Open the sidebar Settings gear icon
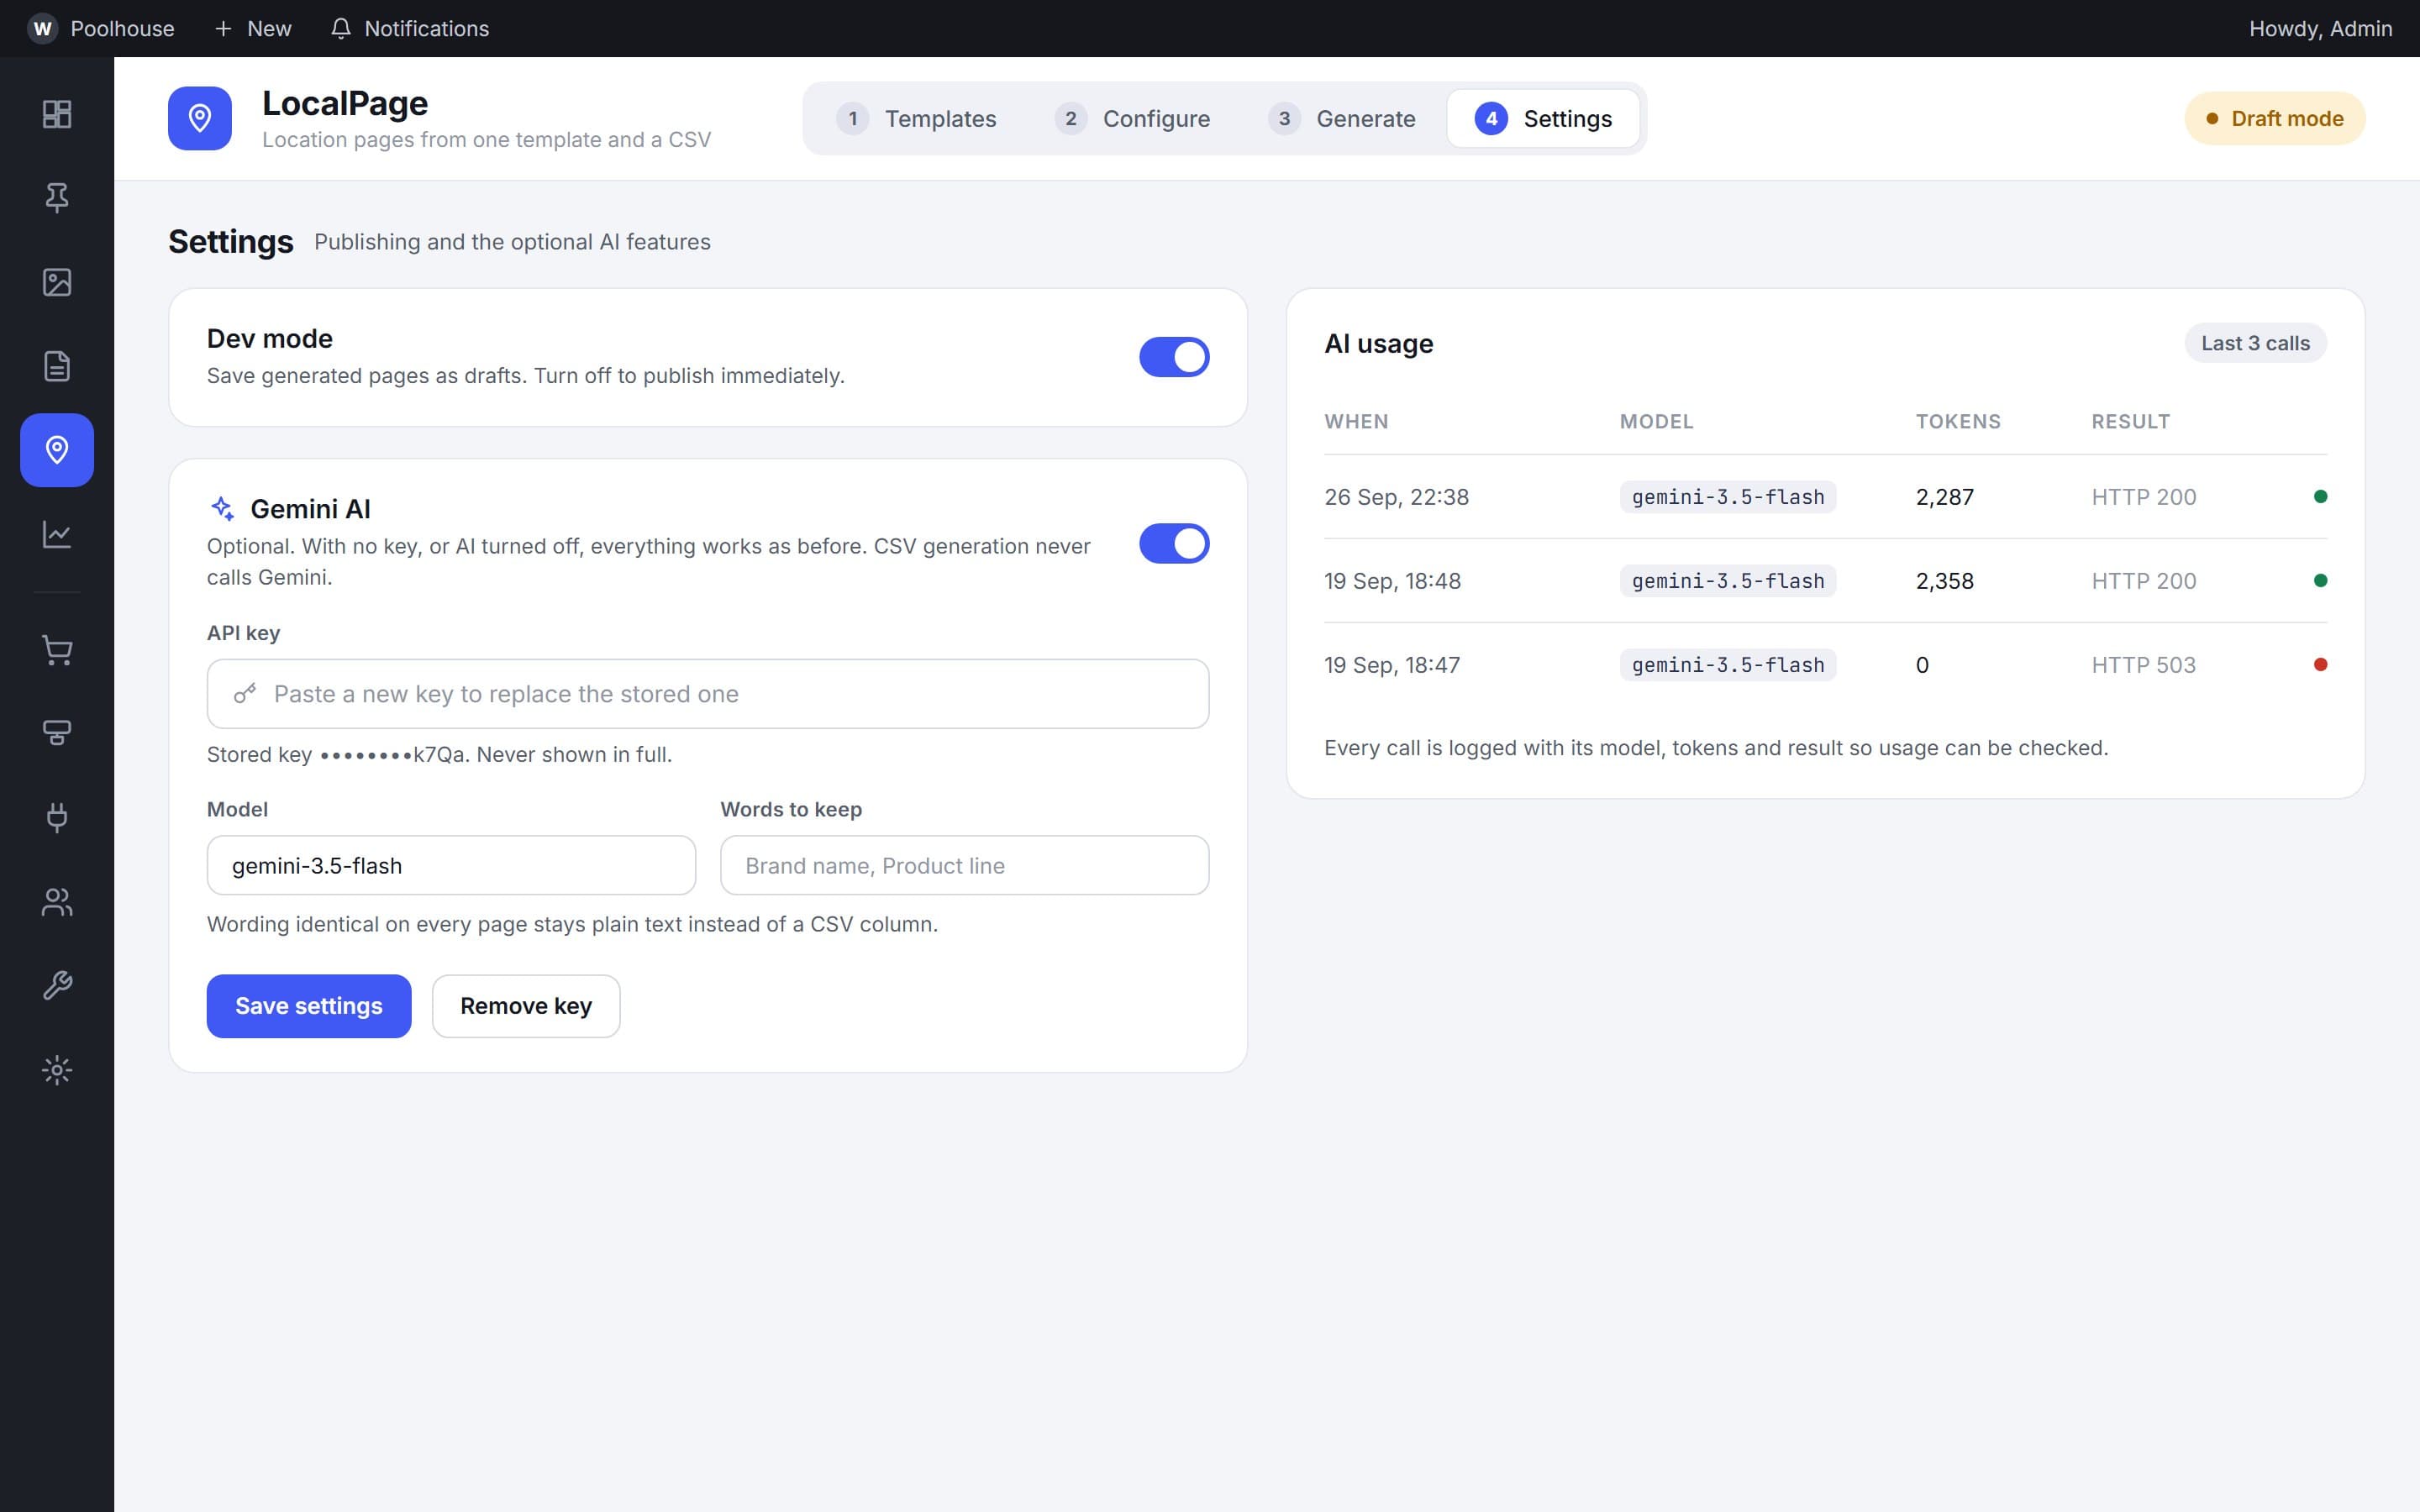The height and width of the screenshot is (1512, 2420). 57,1070
